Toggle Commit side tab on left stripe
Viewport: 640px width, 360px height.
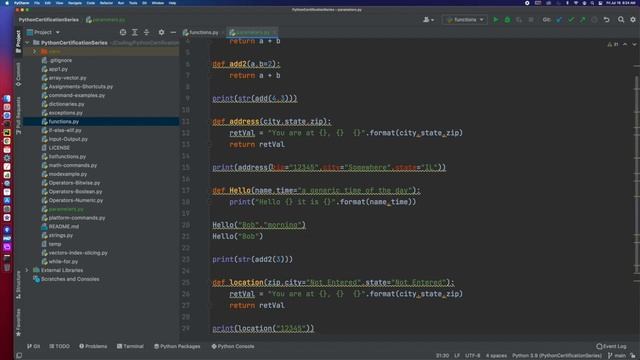[x=18, y=74]
